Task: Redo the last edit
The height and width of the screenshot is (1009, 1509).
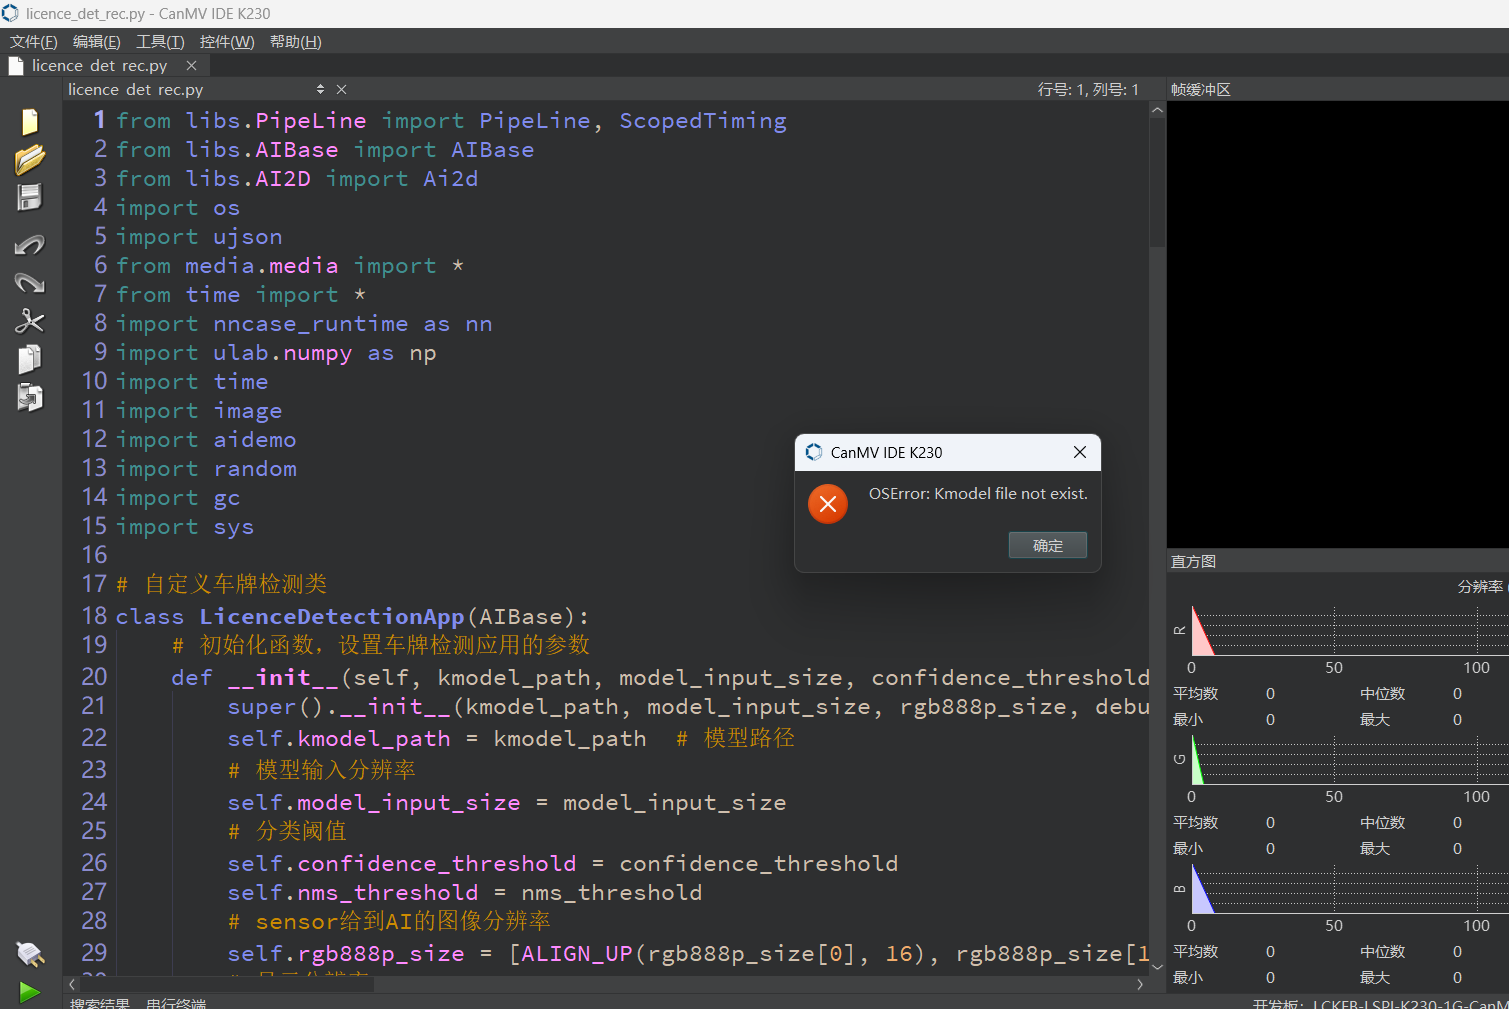Action: [30, 283]
